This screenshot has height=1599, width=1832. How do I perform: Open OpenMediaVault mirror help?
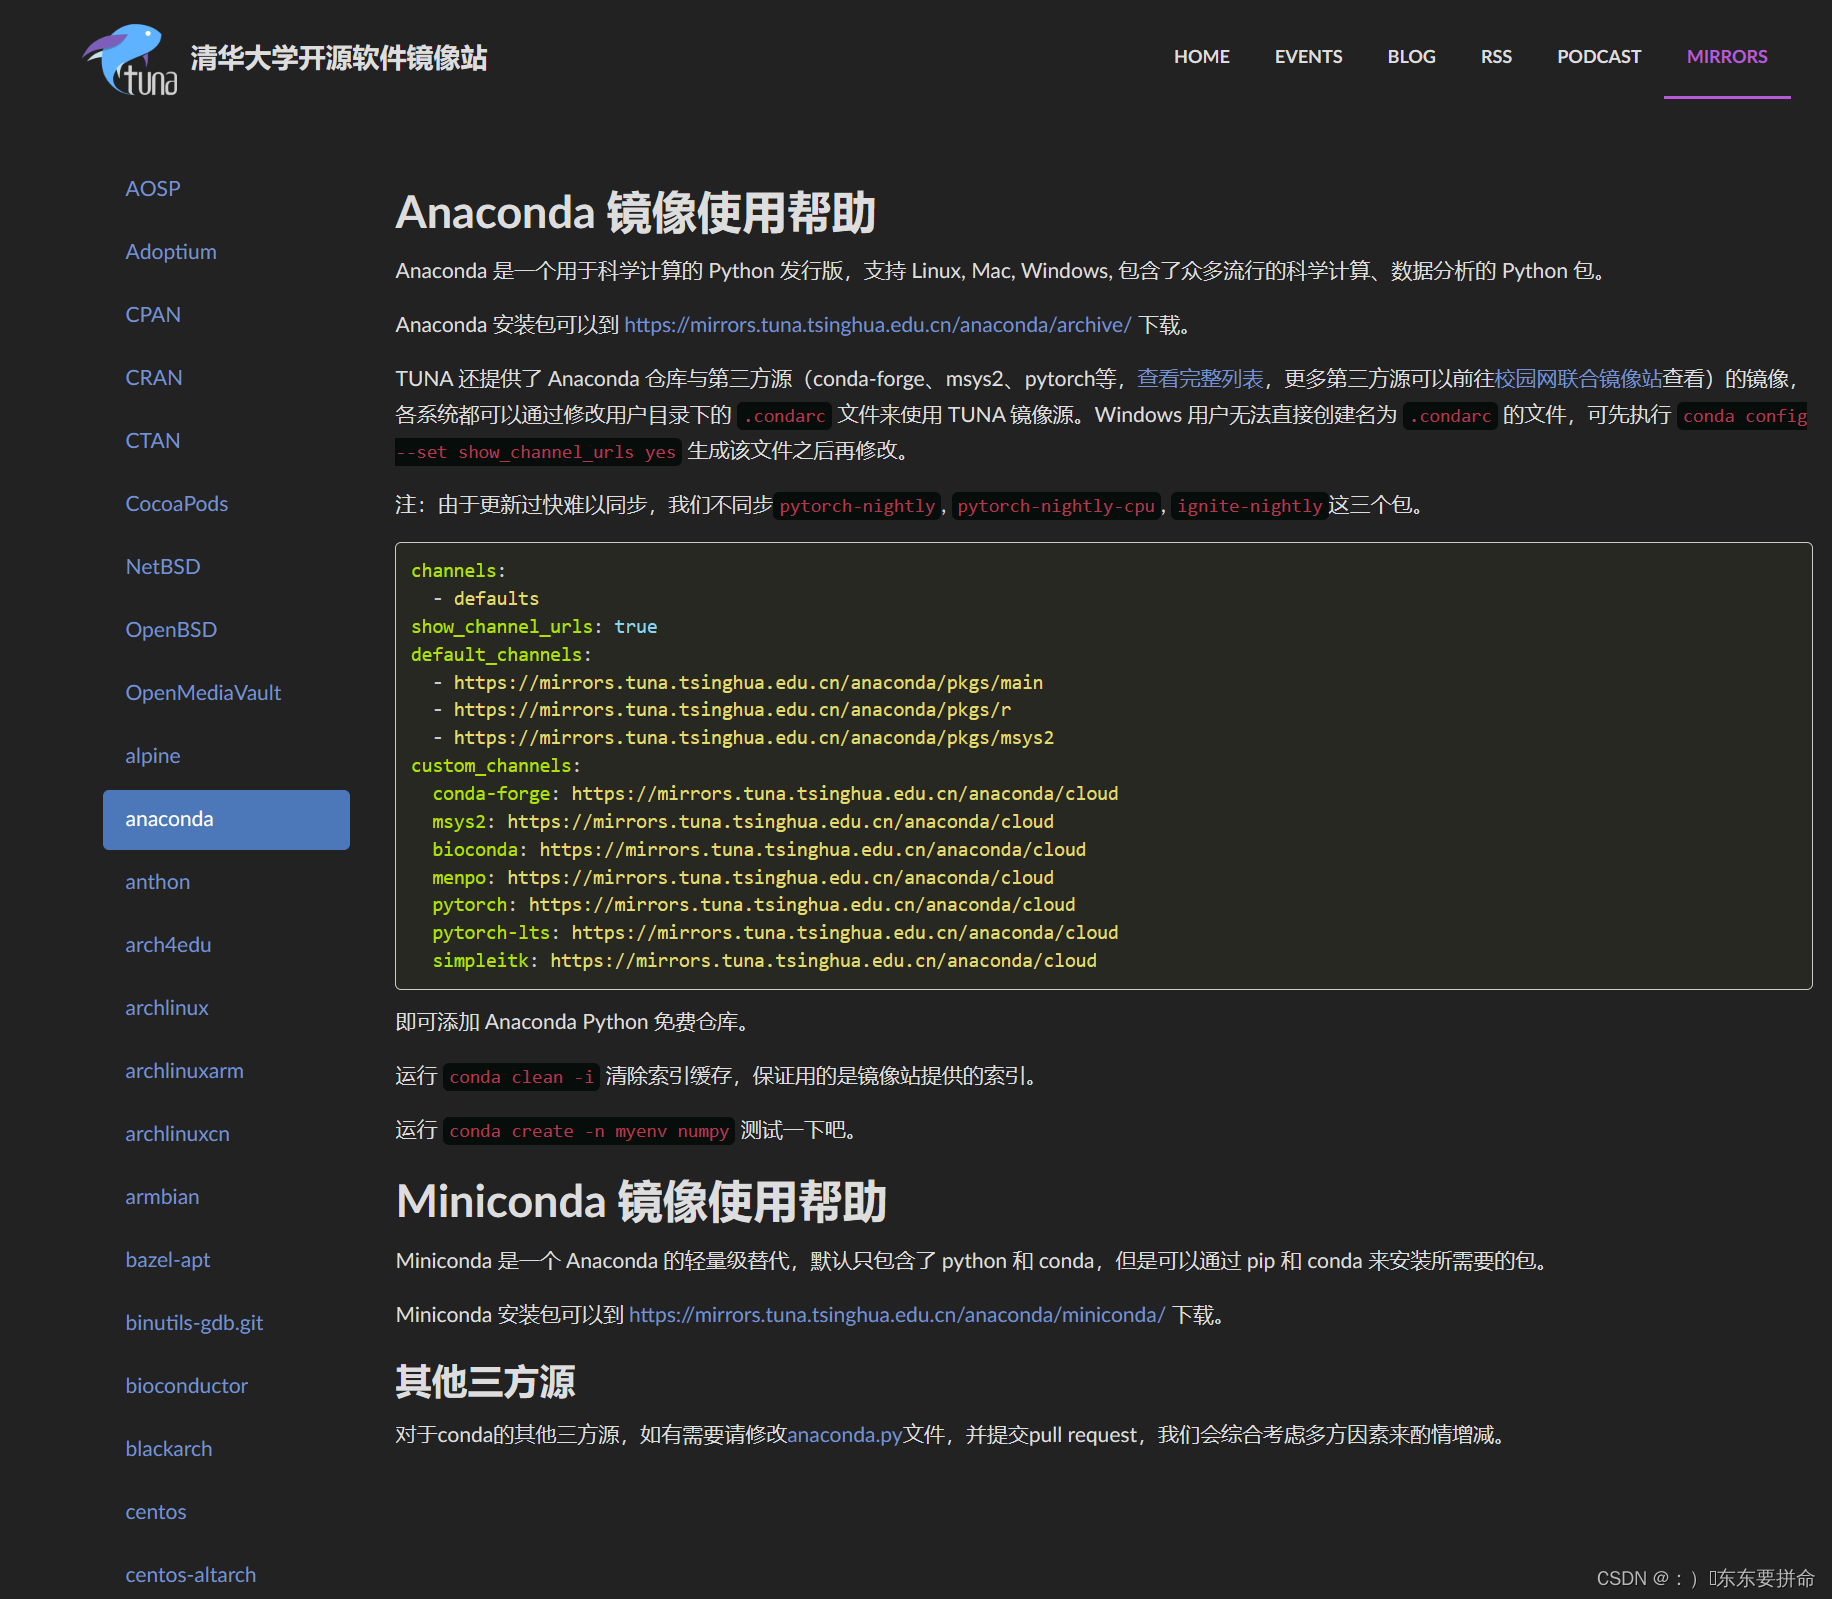coord(203,692)
